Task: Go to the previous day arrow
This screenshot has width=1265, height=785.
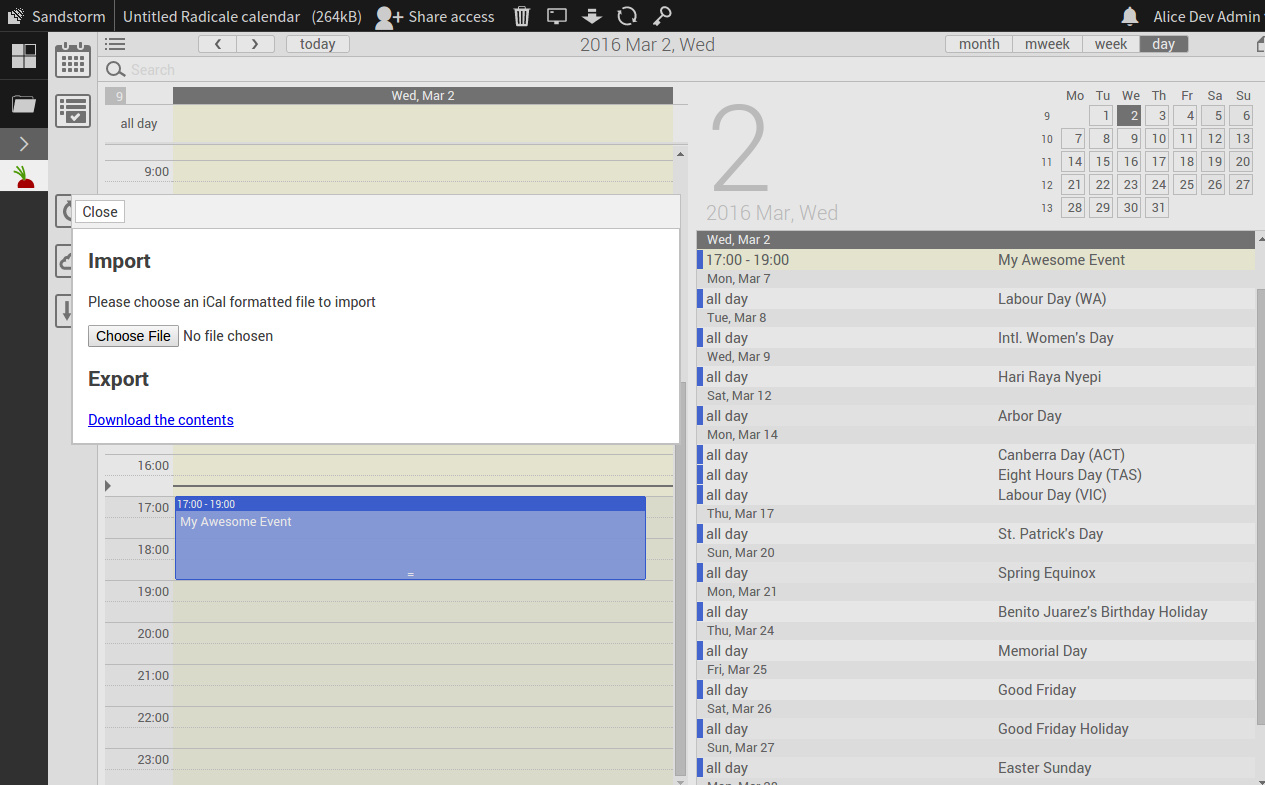Action: pyautogui.click(x=217, y=44)
